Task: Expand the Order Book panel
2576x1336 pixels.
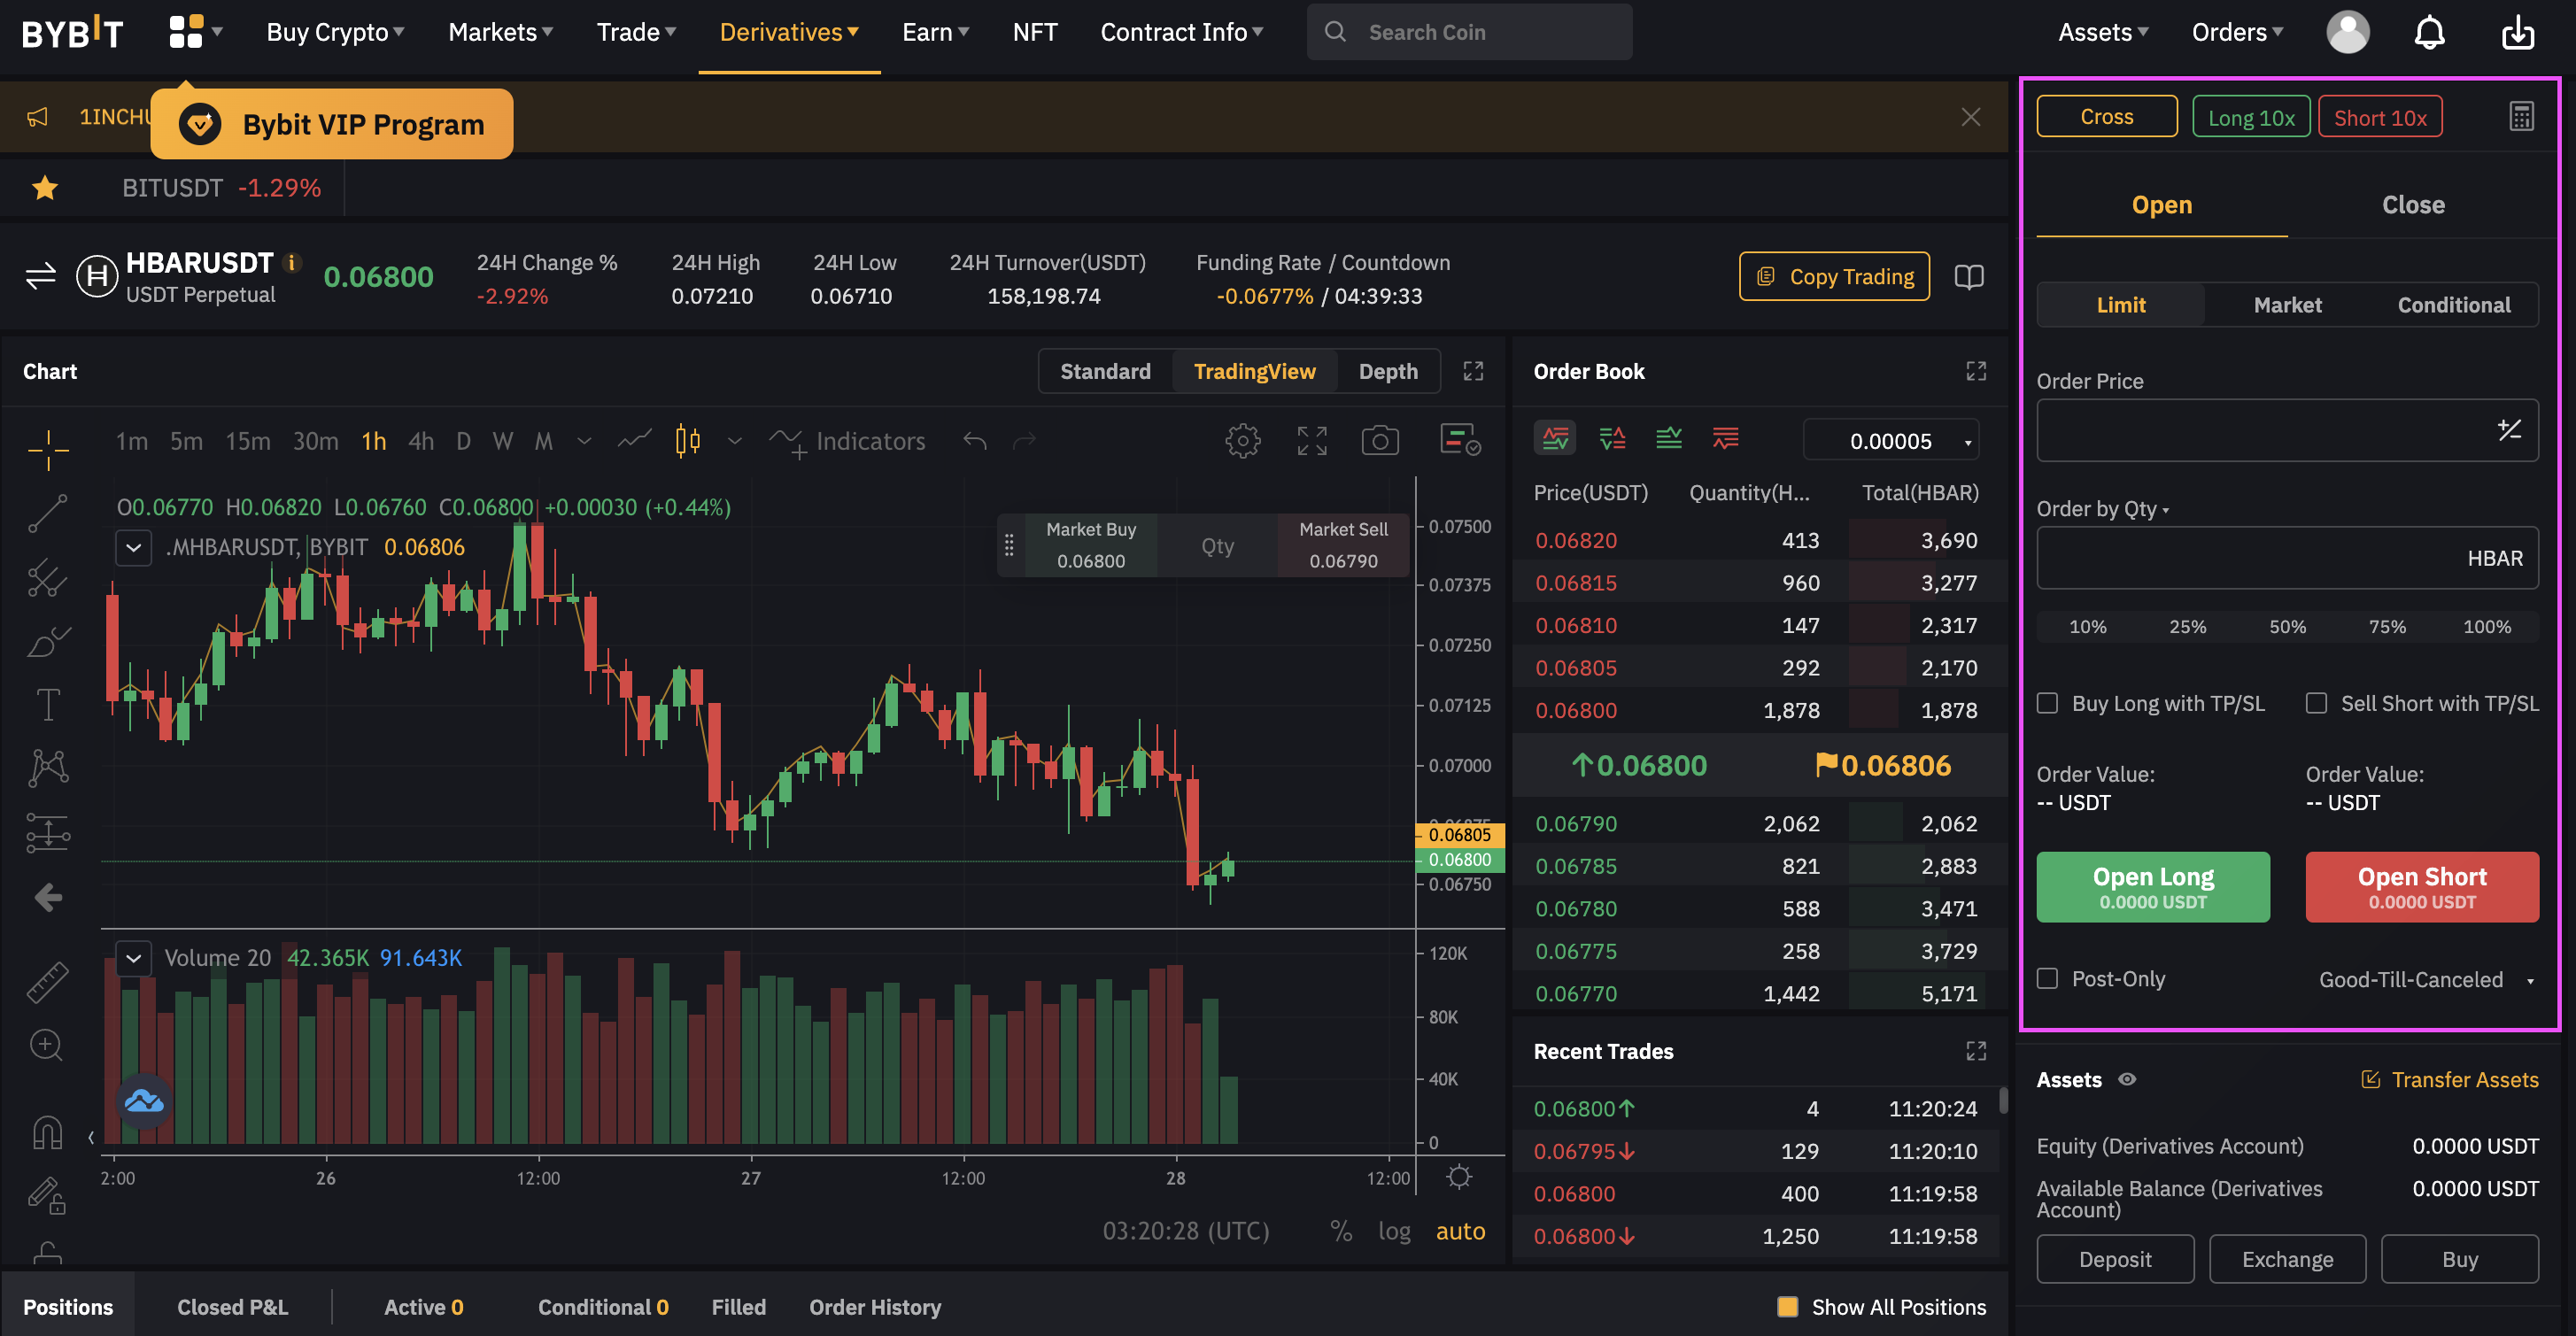Action: (x=1976, y=371)
